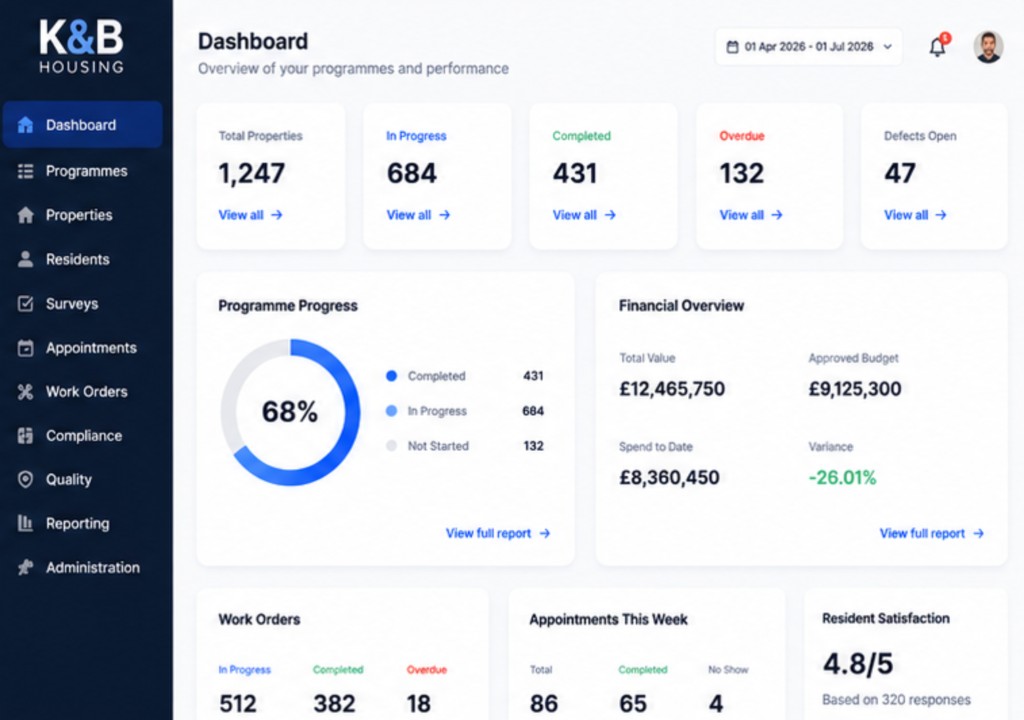View full report under Financial Overview
This screenshot has height=720, width=1024.
(931, 533)
